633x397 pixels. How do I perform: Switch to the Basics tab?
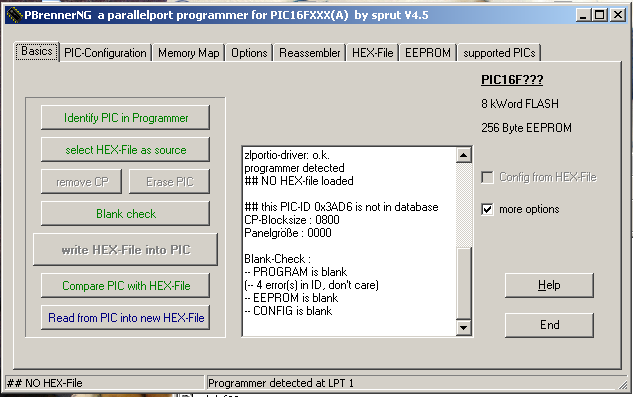[x=37, y=52]
